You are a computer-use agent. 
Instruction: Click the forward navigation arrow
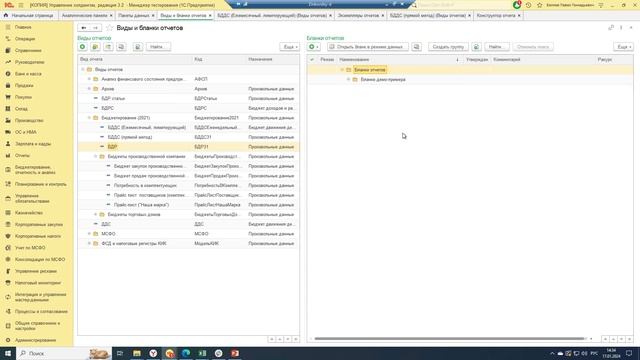click(96, 28)
